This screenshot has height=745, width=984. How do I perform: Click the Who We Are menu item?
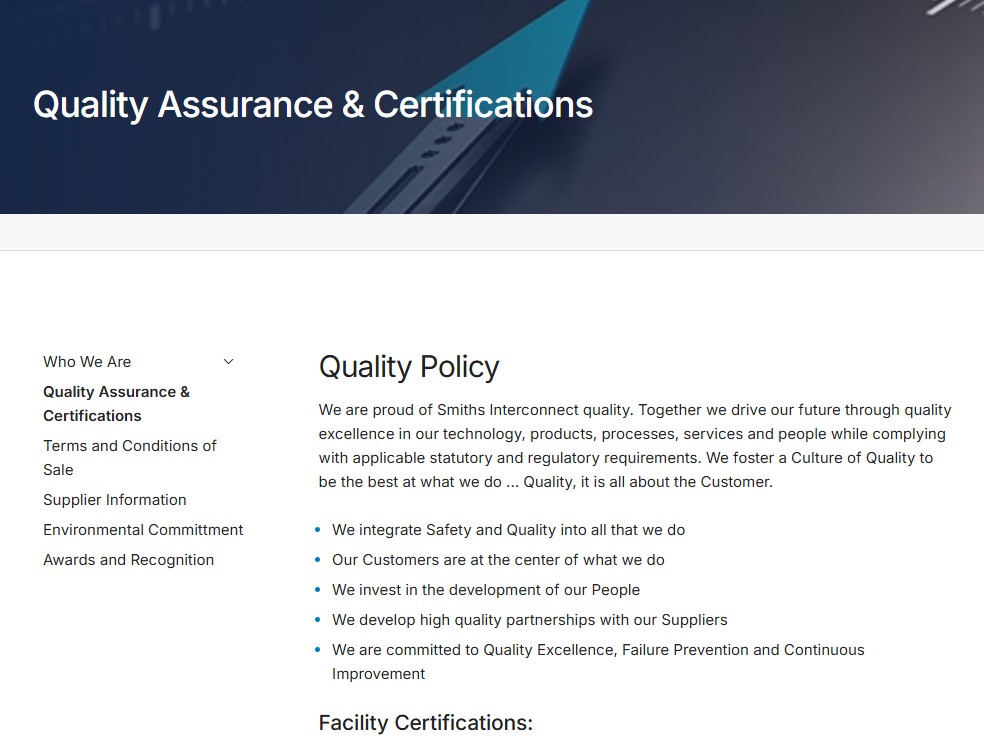(x=87, y=361)
